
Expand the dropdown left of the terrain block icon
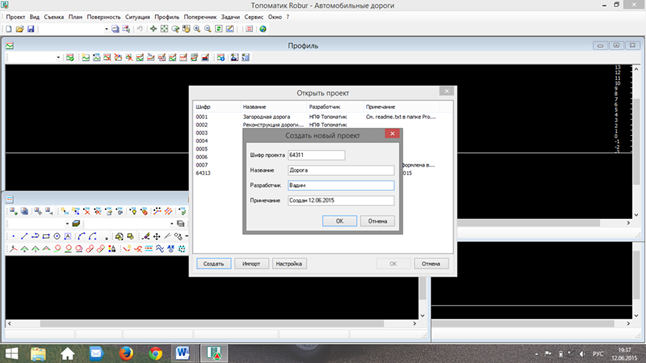[67, 224]
